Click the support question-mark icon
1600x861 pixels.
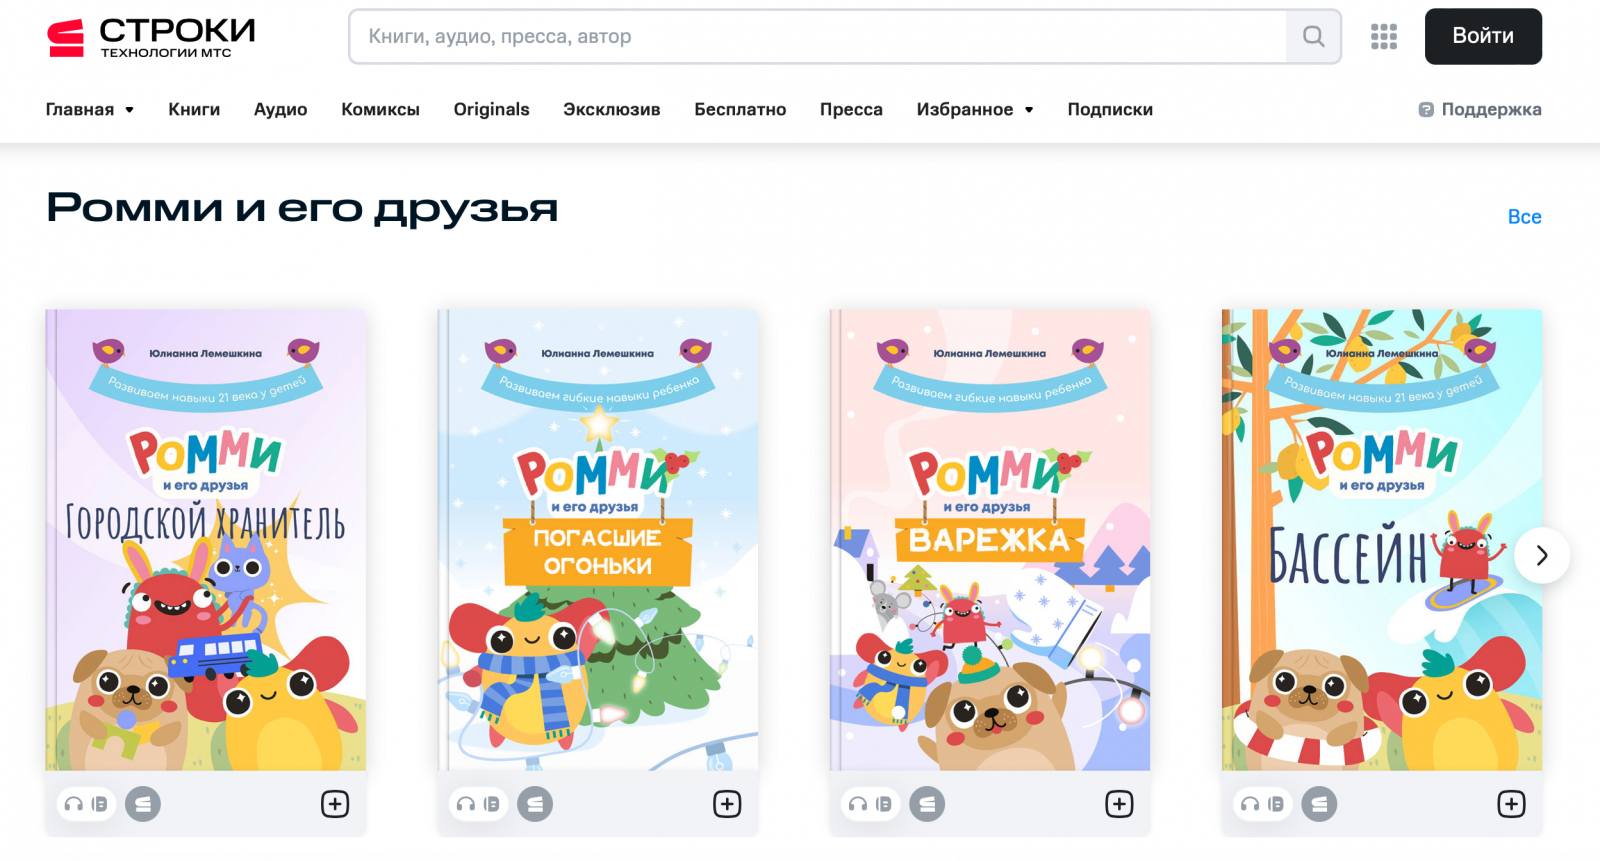1426,110
